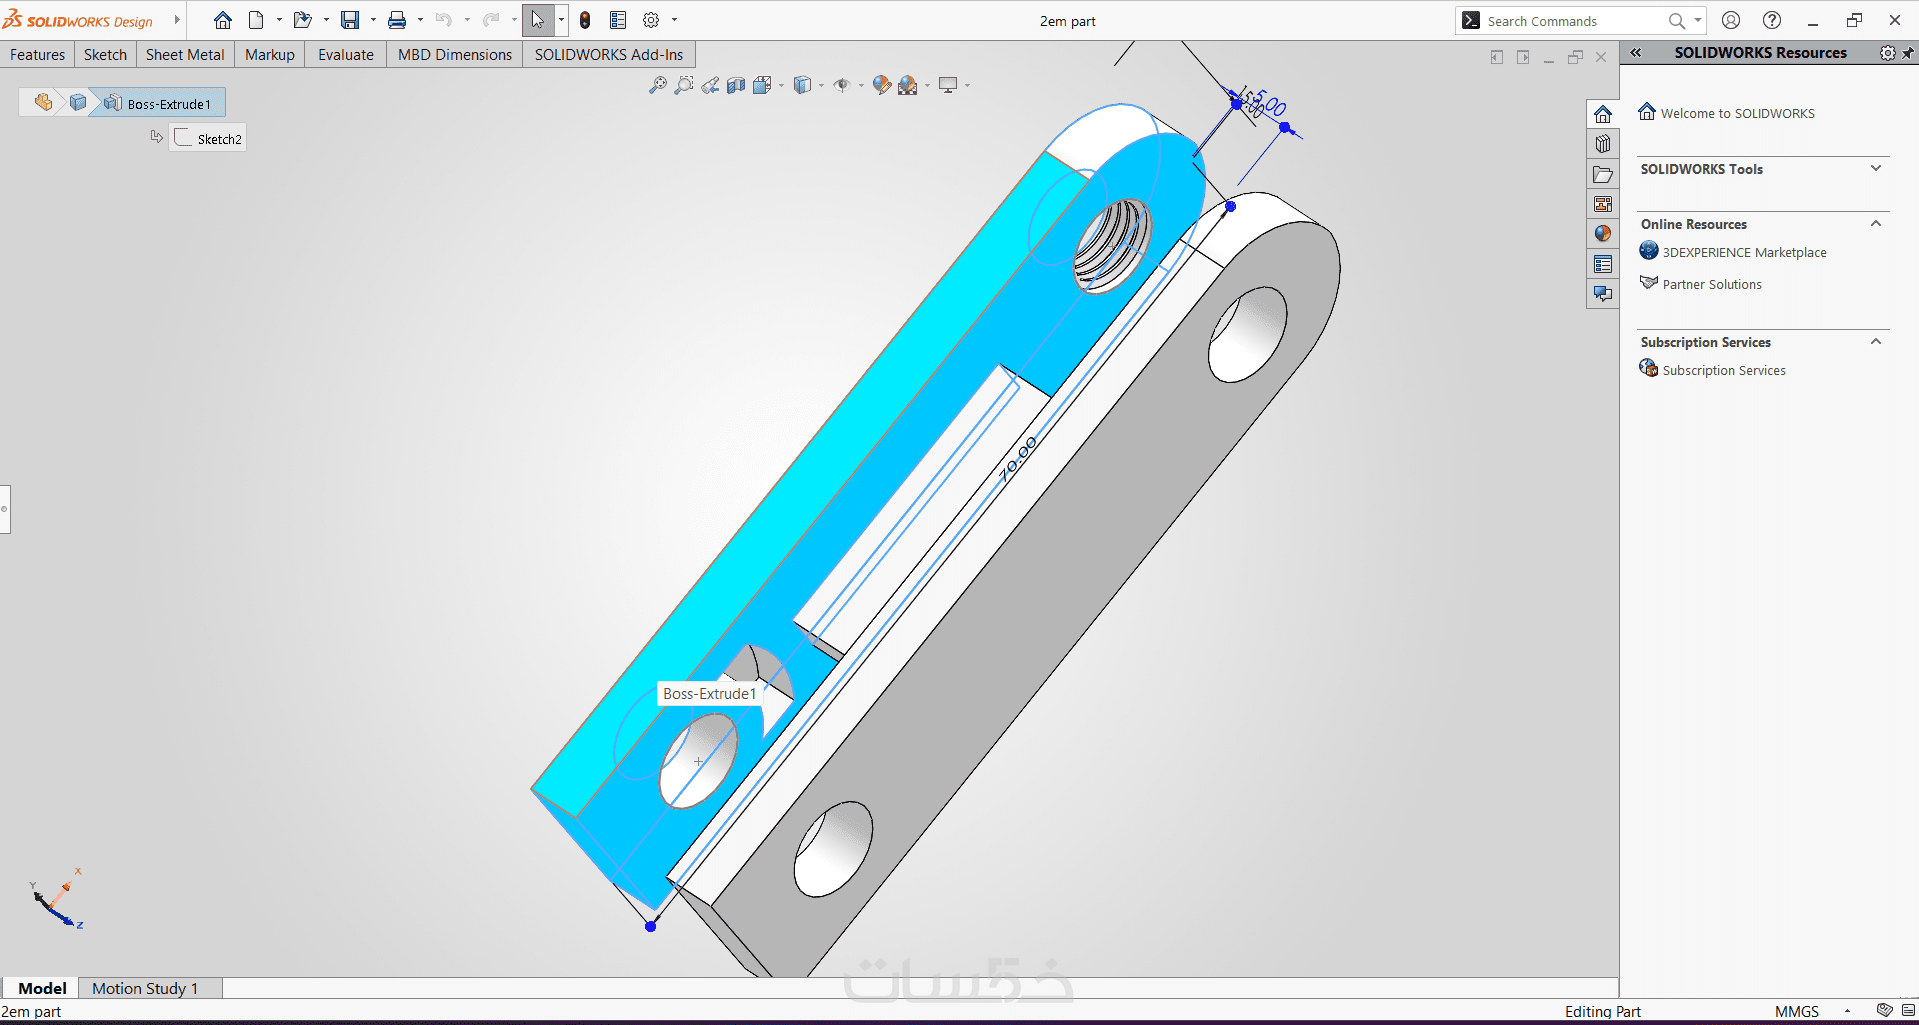The height and width of the screenshot is (1025, 1919).
Task: Save the part with the floppy disk icon
Action: tap(350, 20)
